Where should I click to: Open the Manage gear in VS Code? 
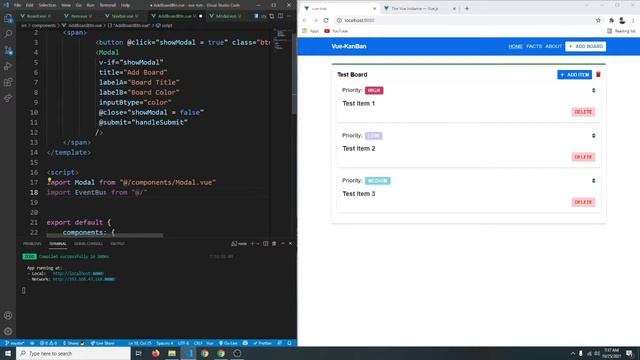[x=8, y=331]
